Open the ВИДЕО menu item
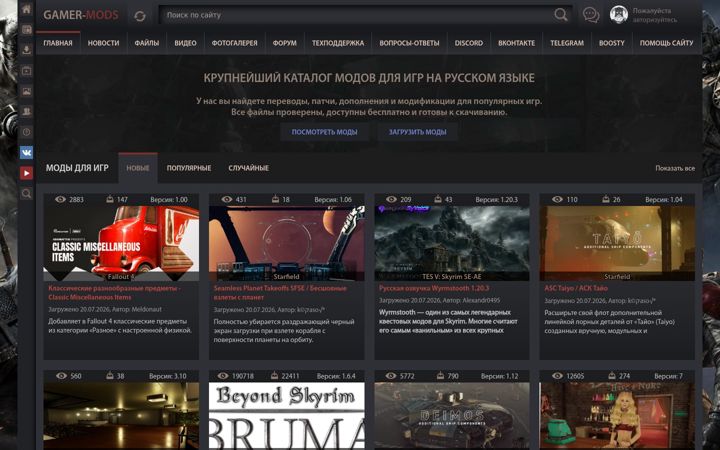The image size is (720, 450). point(186,43)
